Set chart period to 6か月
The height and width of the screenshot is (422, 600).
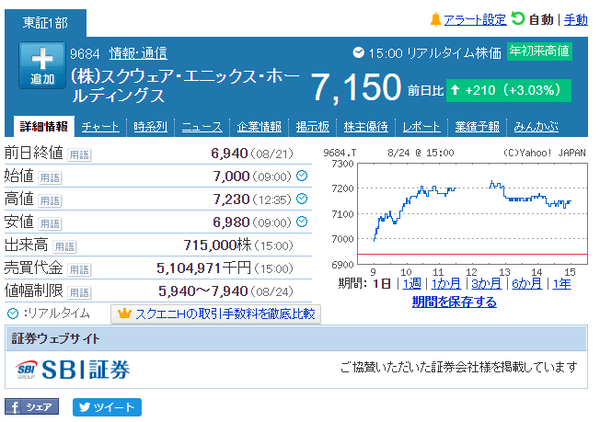pyautogui.click(x=527, y=284)
